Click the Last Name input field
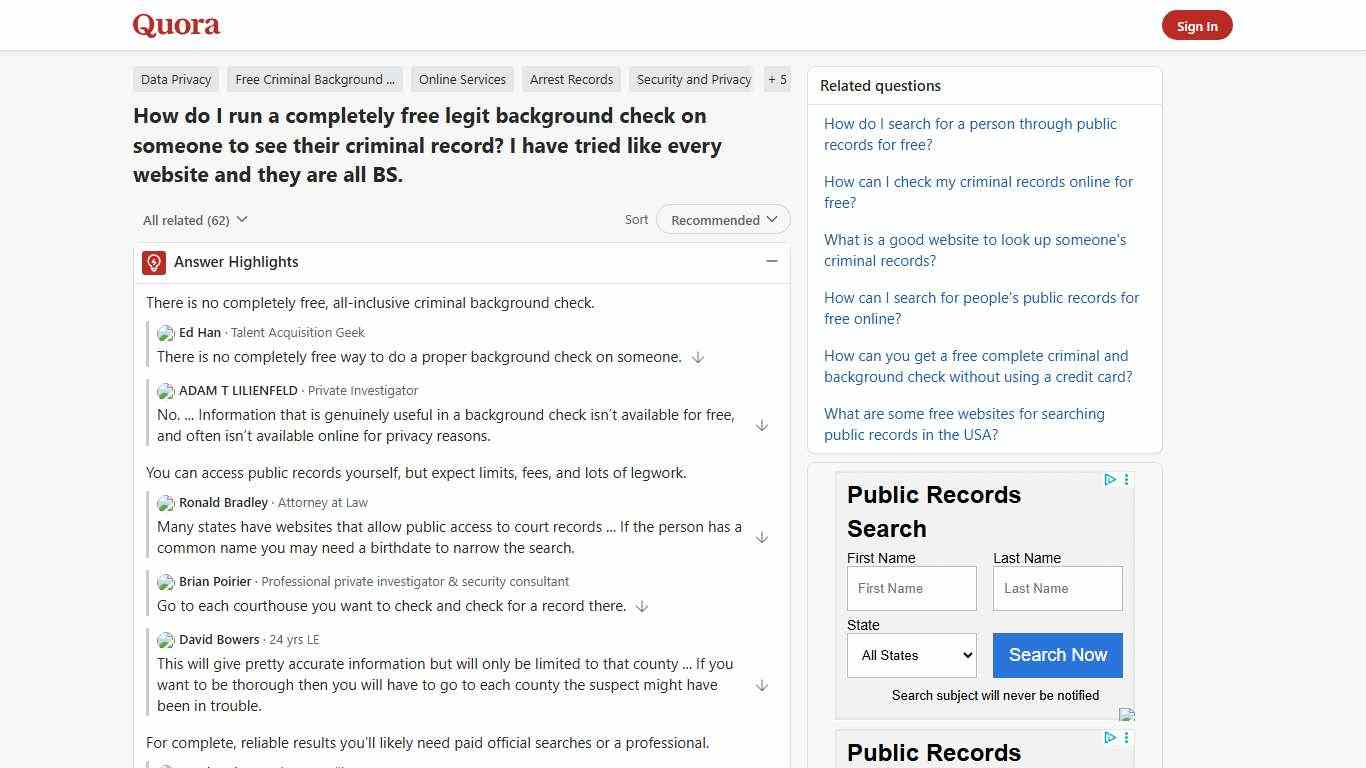 pyautogui.click(x=1057, y=588)
